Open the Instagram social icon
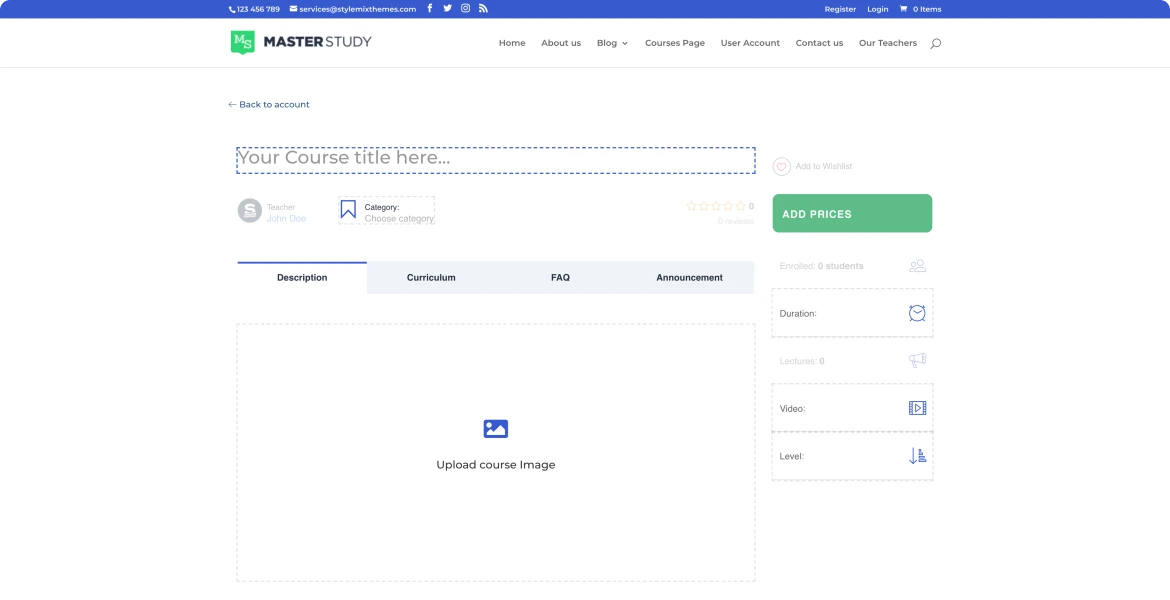 [465, 8]
